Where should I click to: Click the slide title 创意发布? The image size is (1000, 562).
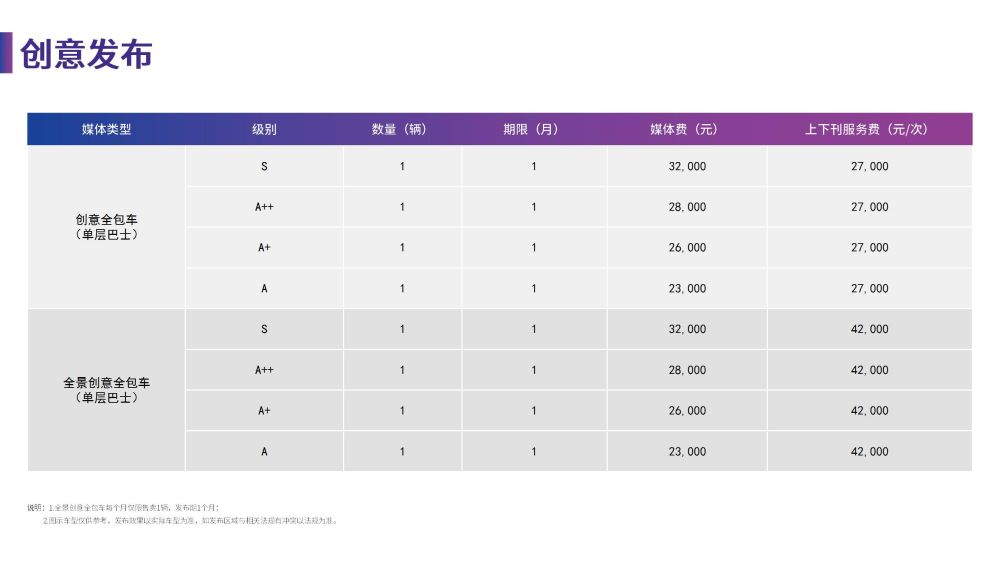pos(86,54)
